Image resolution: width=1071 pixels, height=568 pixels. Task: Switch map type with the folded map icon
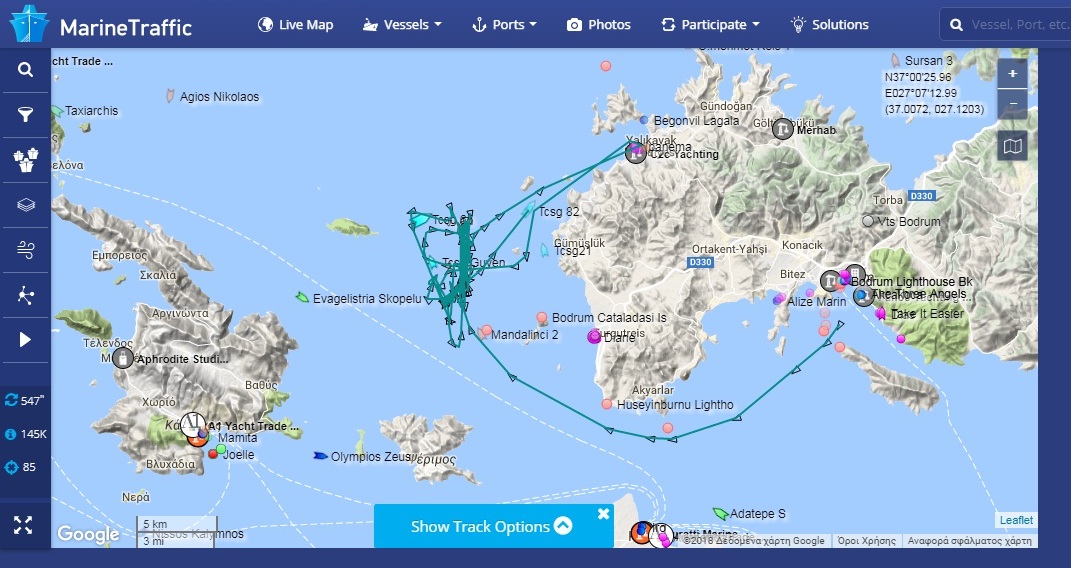click(x=1012, y=145)
